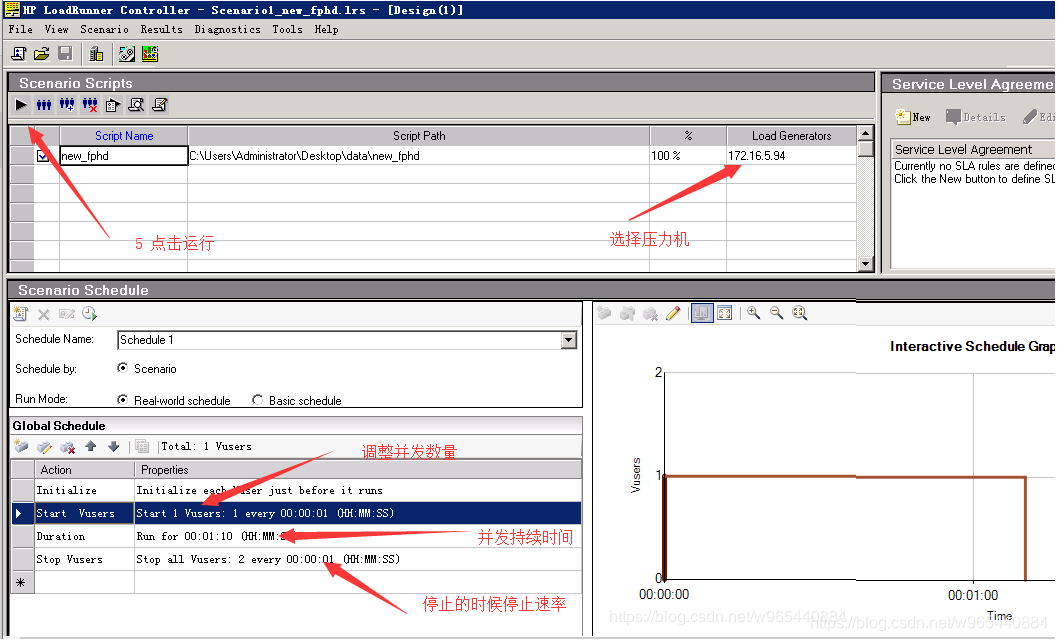The width and height of the screenshot is (1057, 641).
Task: Select Basic schedule run mode
Action: point(258,400)
